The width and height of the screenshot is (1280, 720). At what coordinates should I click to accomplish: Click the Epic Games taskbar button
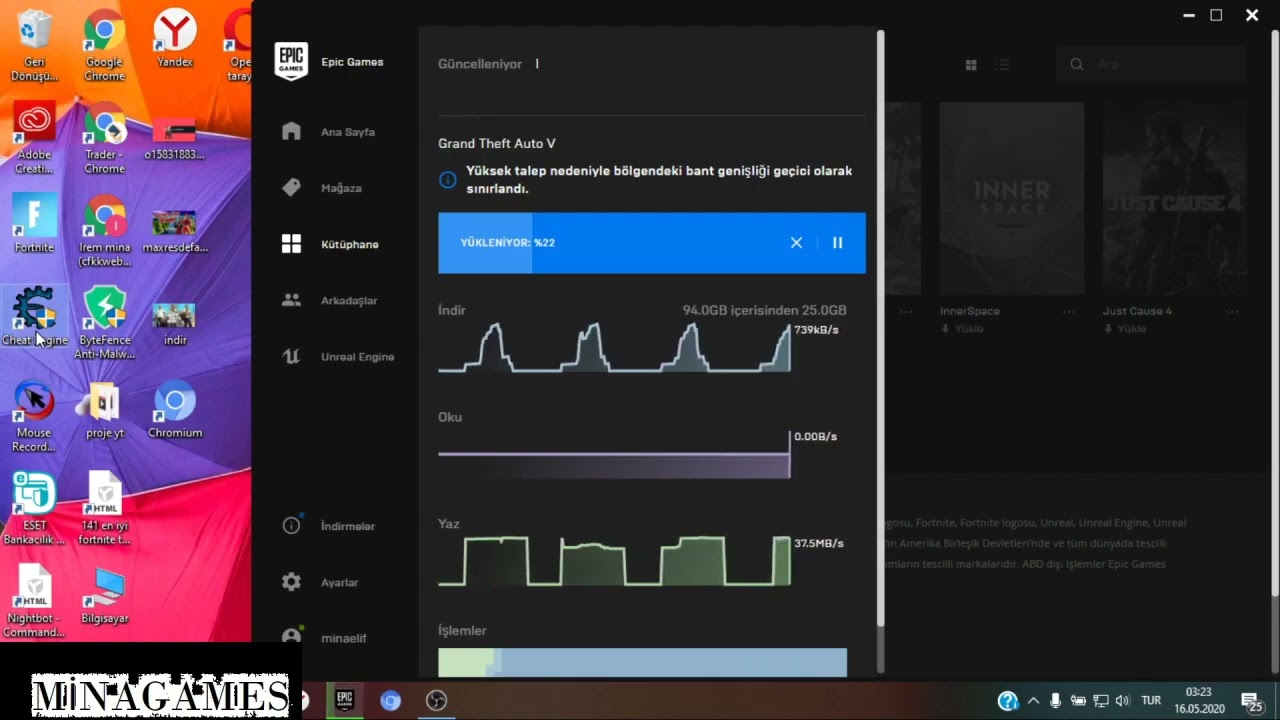pyautogui.click(x=345, y=700)
